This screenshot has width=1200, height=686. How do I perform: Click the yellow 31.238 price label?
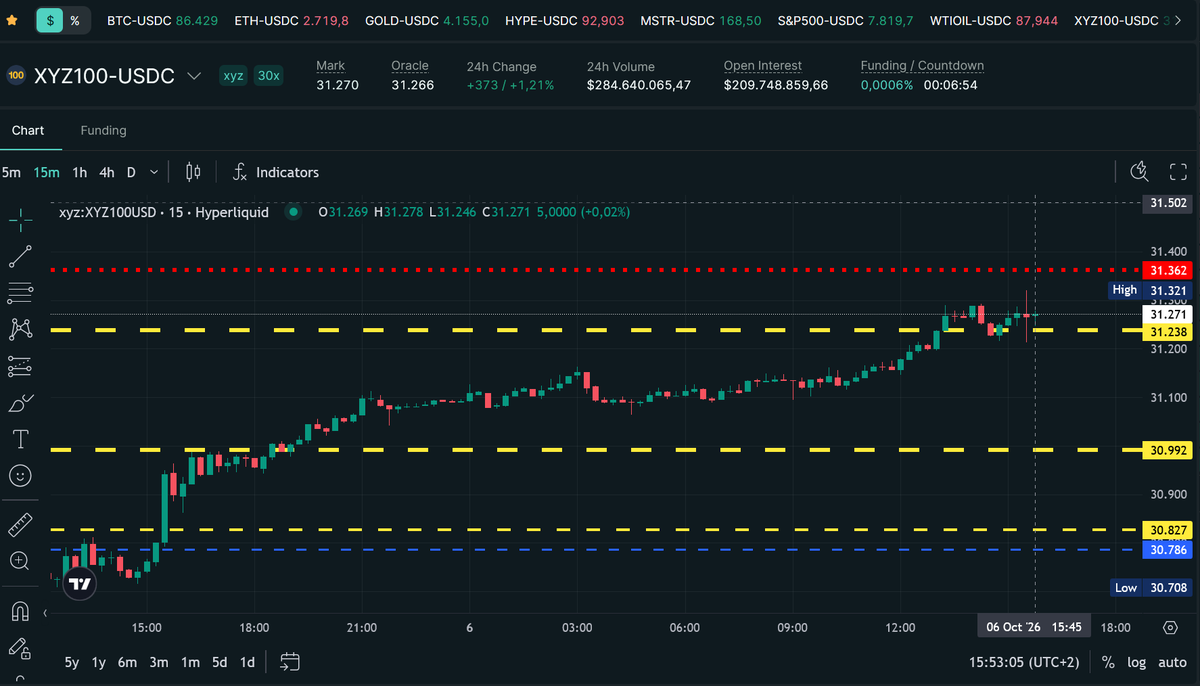coord(1169,331)
